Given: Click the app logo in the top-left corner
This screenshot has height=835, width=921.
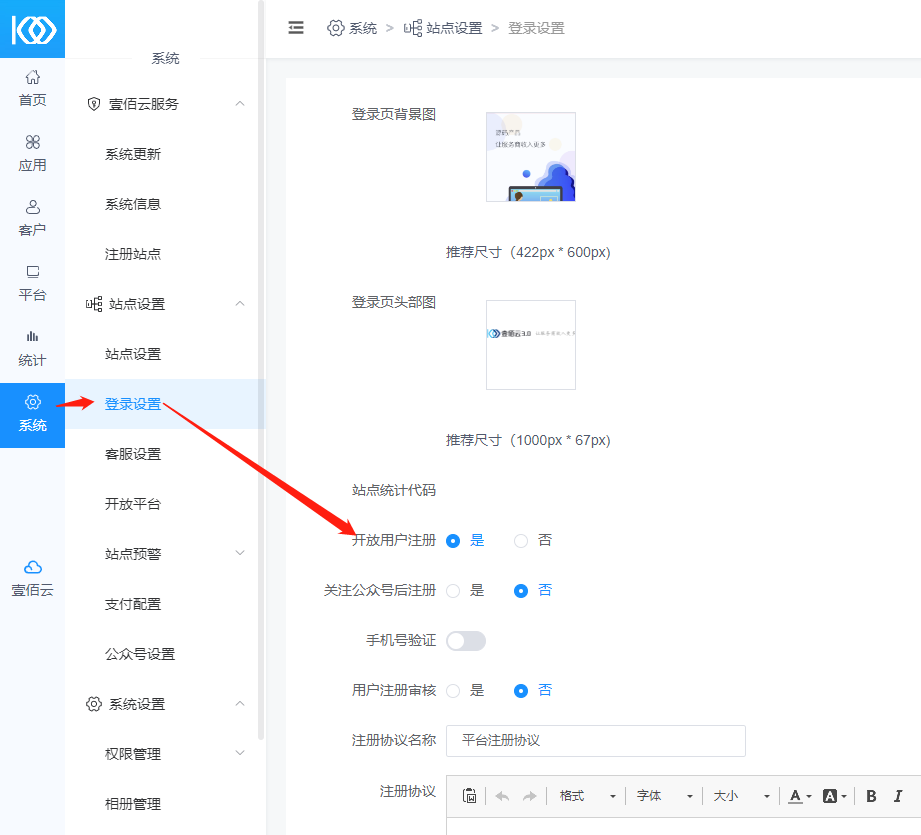Looking at the screenshot, I should pos(32,29).
